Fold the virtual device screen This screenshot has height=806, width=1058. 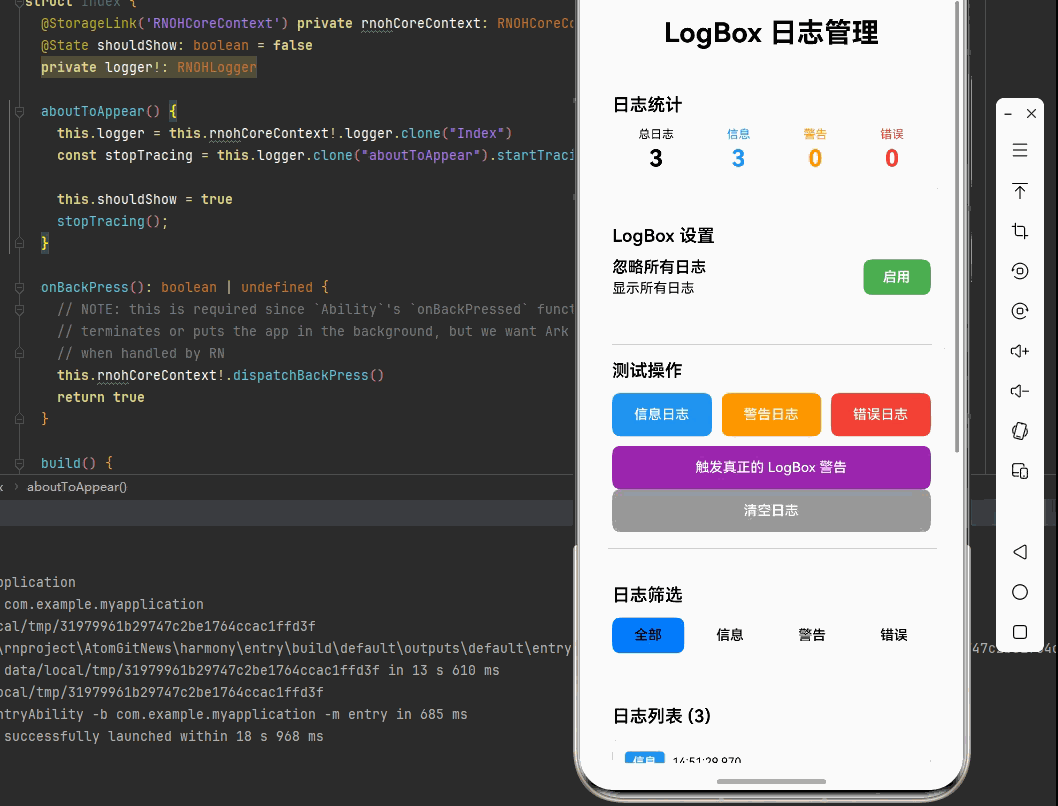pos(1020,471)
